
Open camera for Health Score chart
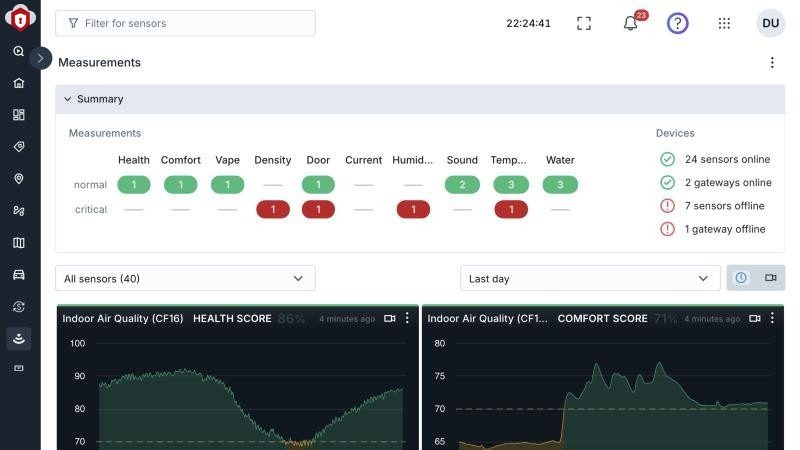point(390,318)
